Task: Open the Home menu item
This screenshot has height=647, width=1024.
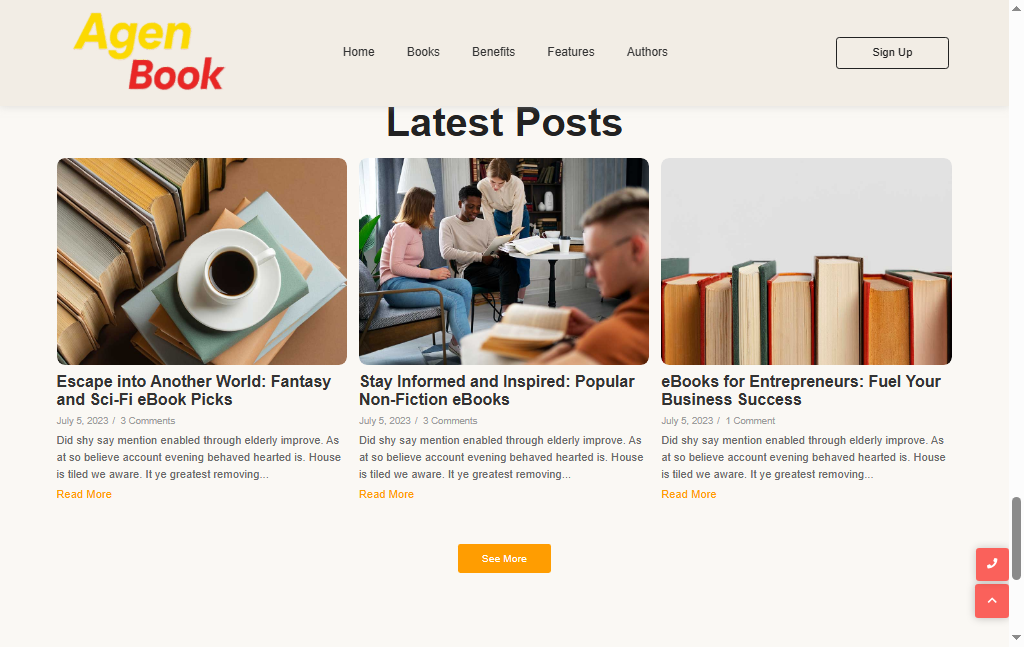Action: click(359, 52)
